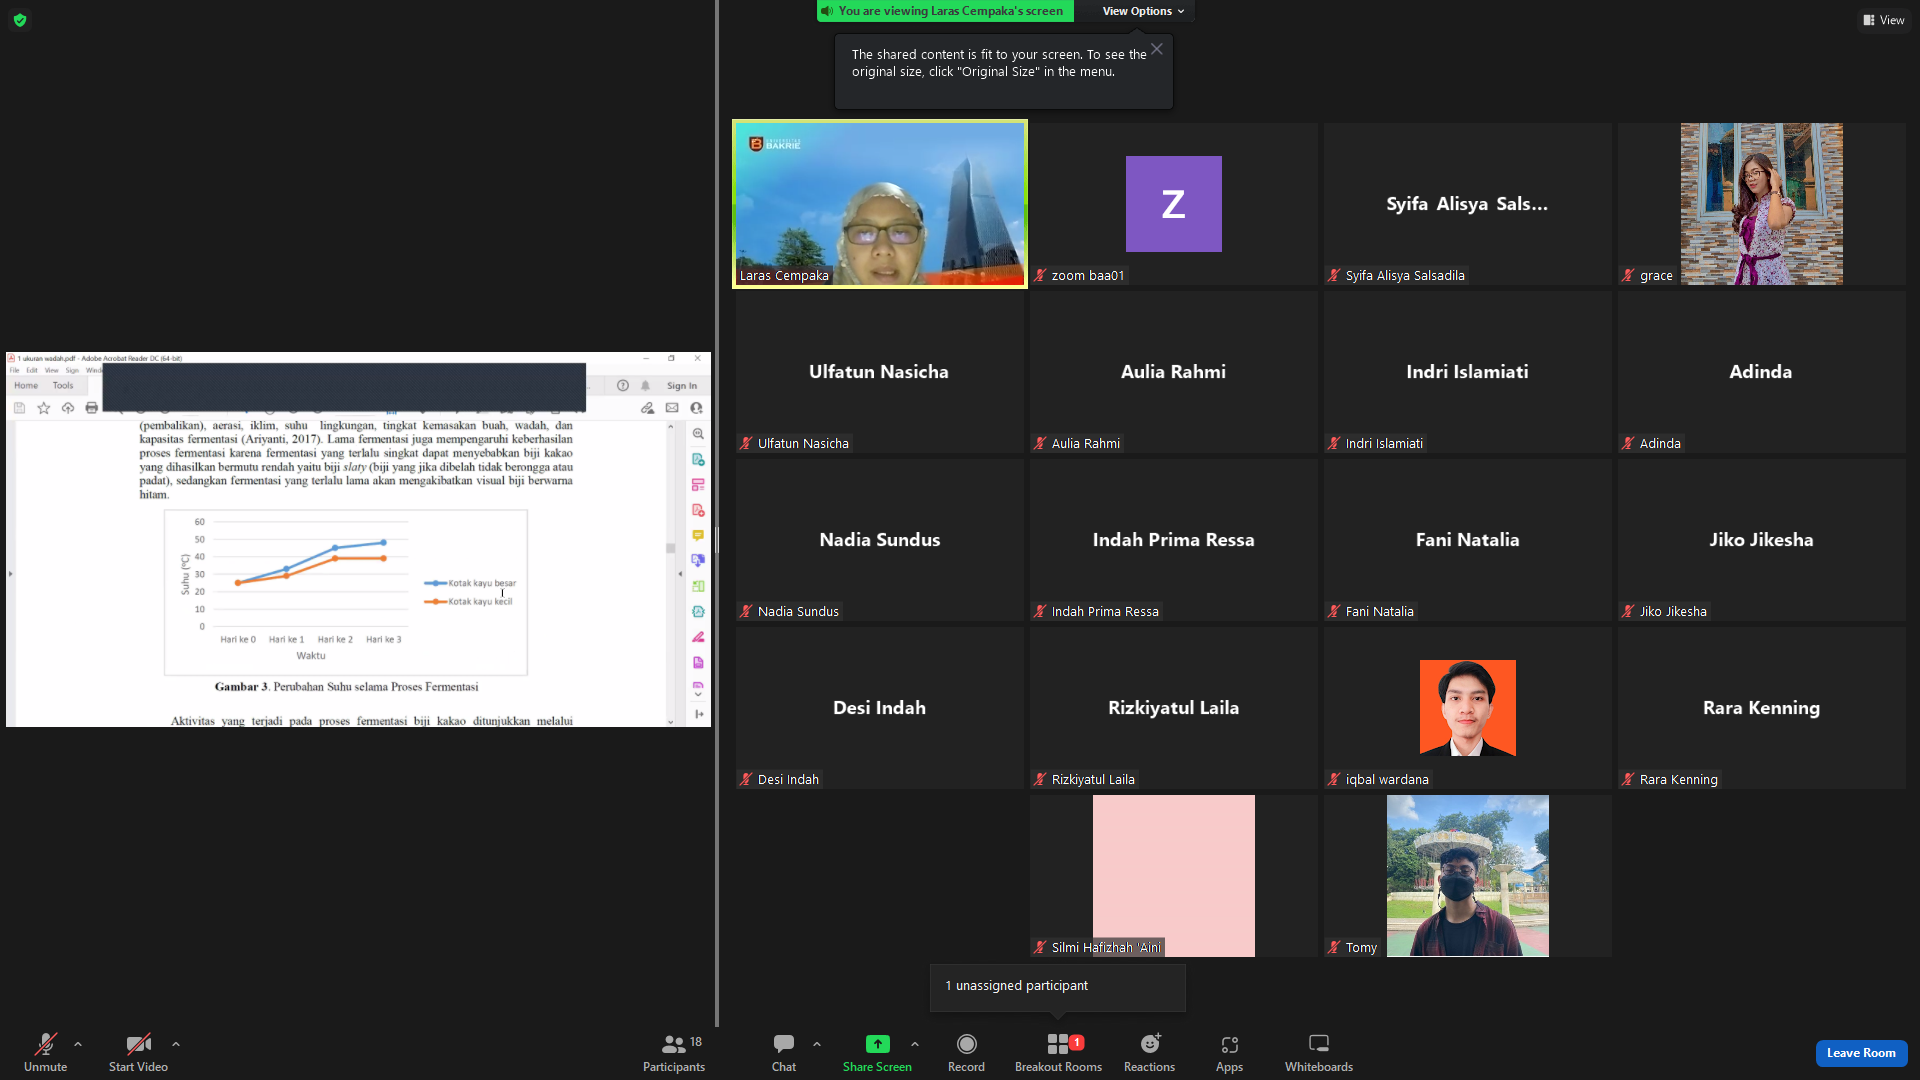This screenshot has width=1920, height=1080.
Task: Click the Acrobat notifications bell icon
Action: 646,386
